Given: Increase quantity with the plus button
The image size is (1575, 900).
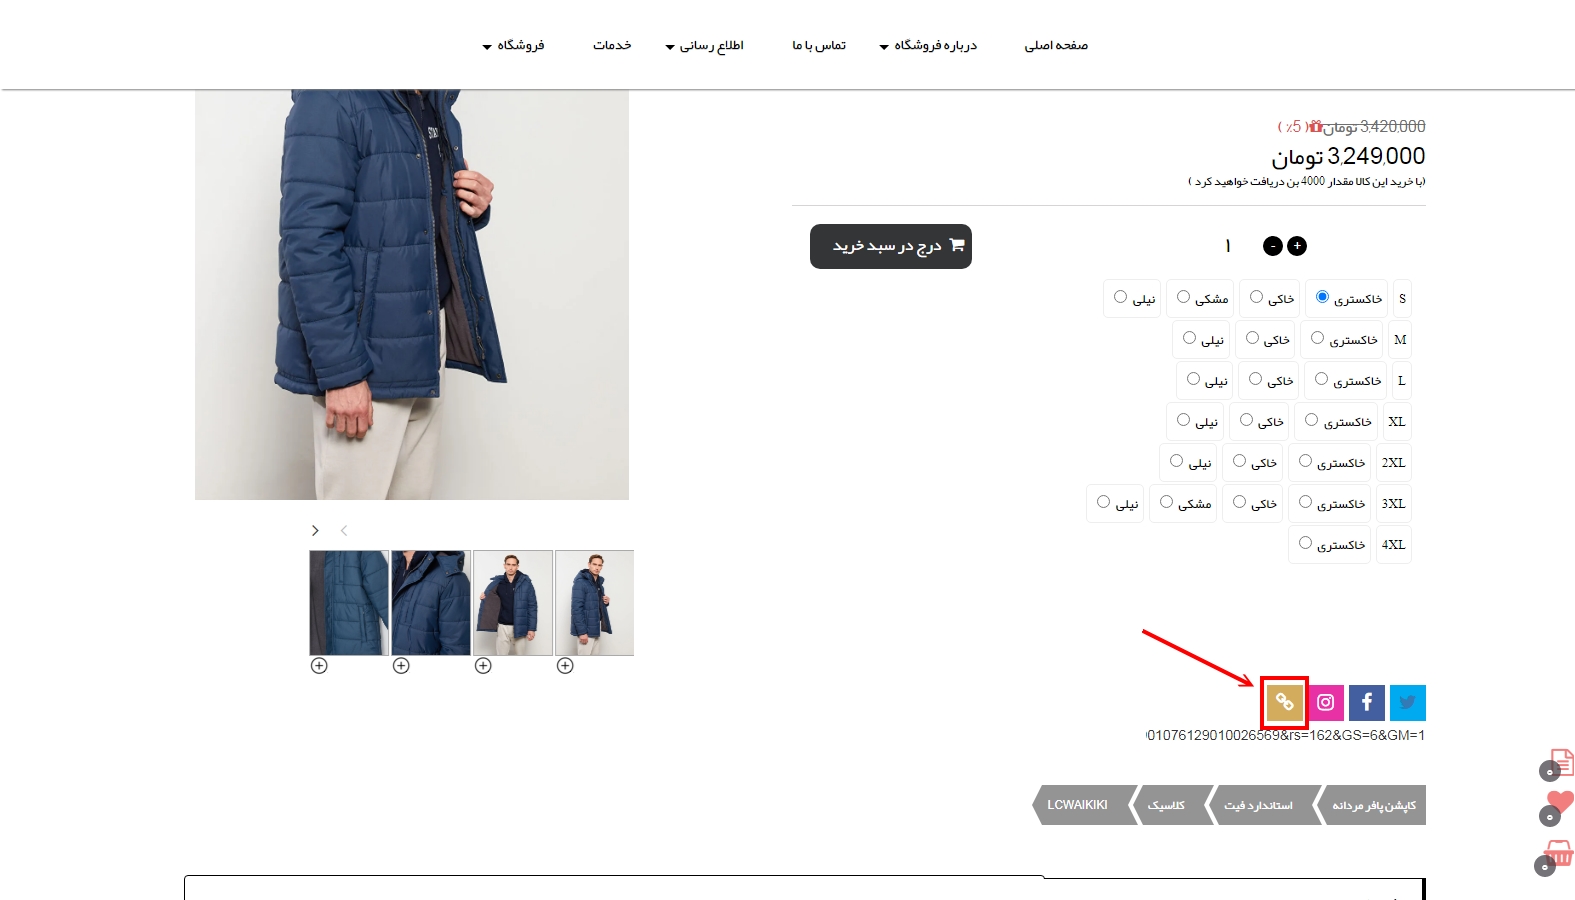Looking at the screenshot, I should [x=1297, y=246].
